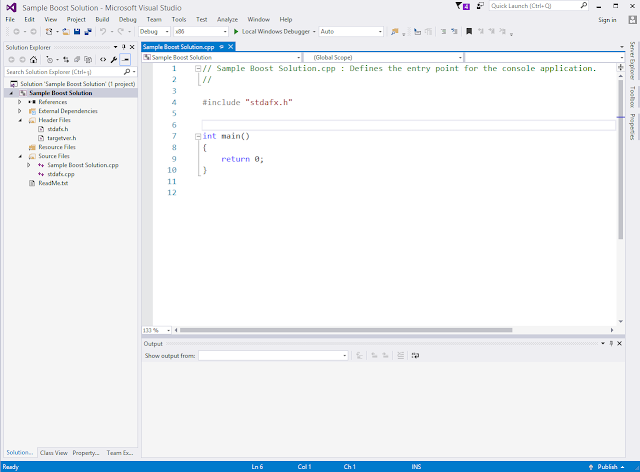The height and width of the screenshot is (472, 640).
Task: Click the Collapse All icon in Solution Explorer
Action: tap(77, 60)
